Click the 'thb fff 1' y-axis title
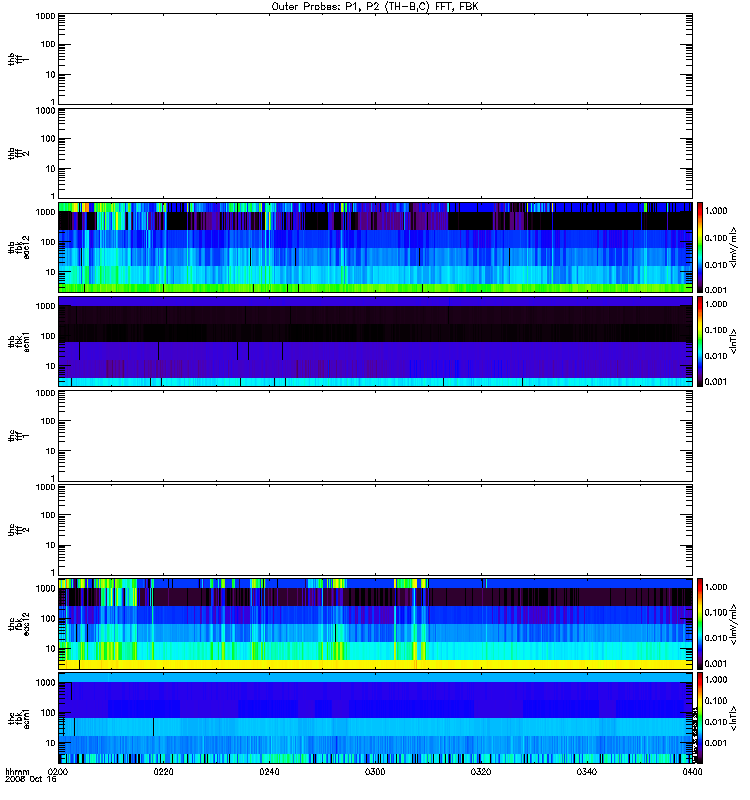Image resolution: width=750 pixels, height=800 pixels. coord(18,59)
